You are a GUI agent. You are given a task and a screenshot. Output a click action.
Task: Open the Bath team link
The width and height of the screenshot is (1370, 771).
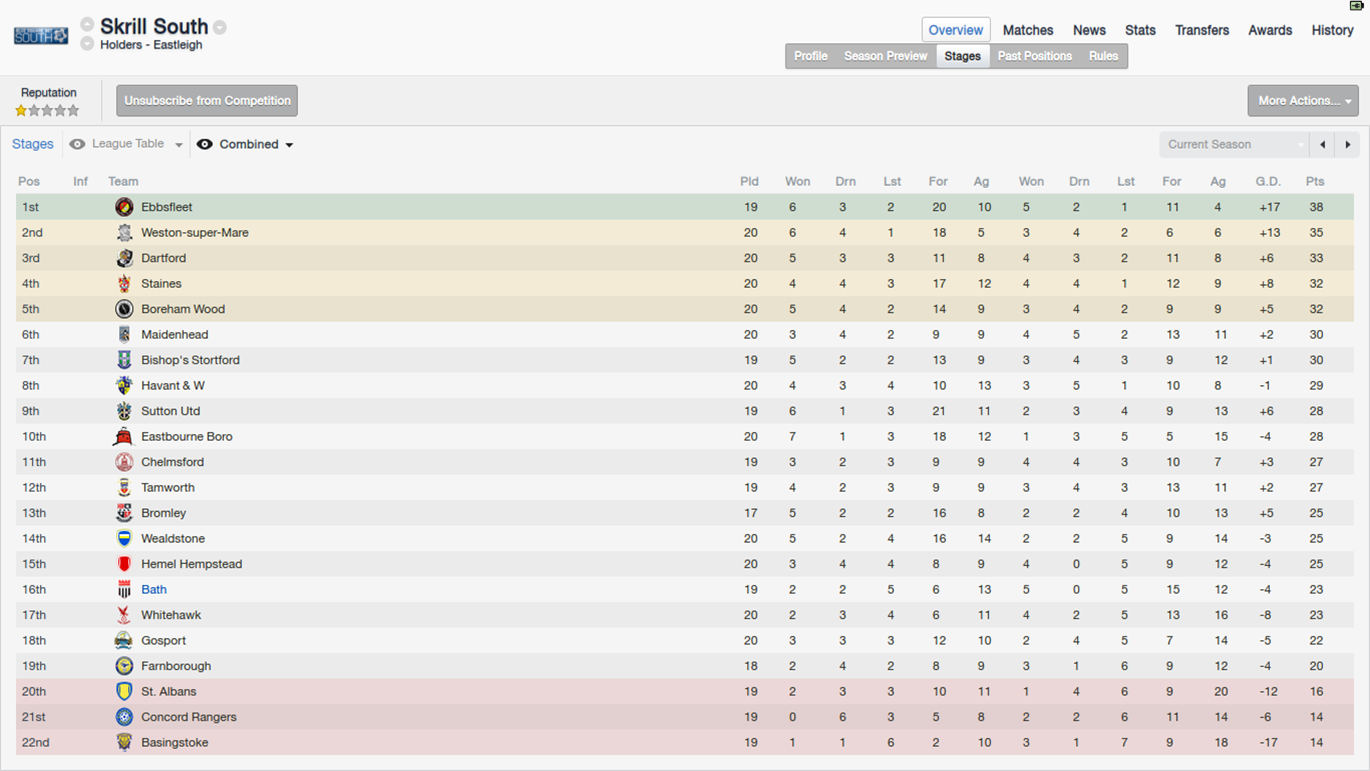tap(154, 590)
